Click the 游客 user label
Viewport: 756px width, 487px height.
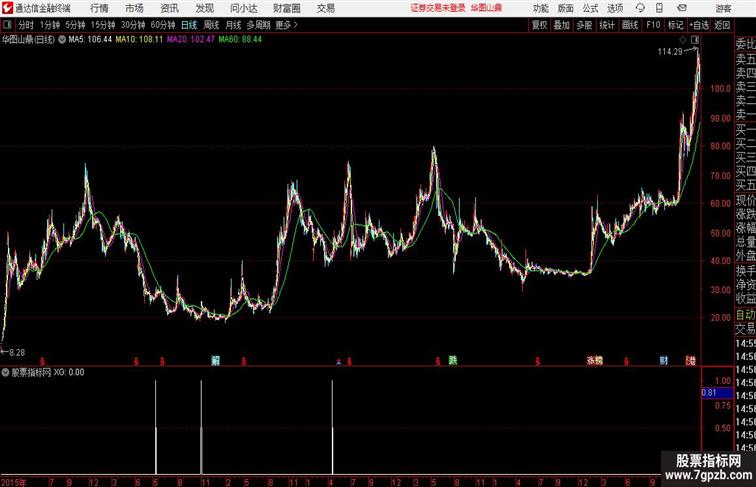[x=723, y=8]
